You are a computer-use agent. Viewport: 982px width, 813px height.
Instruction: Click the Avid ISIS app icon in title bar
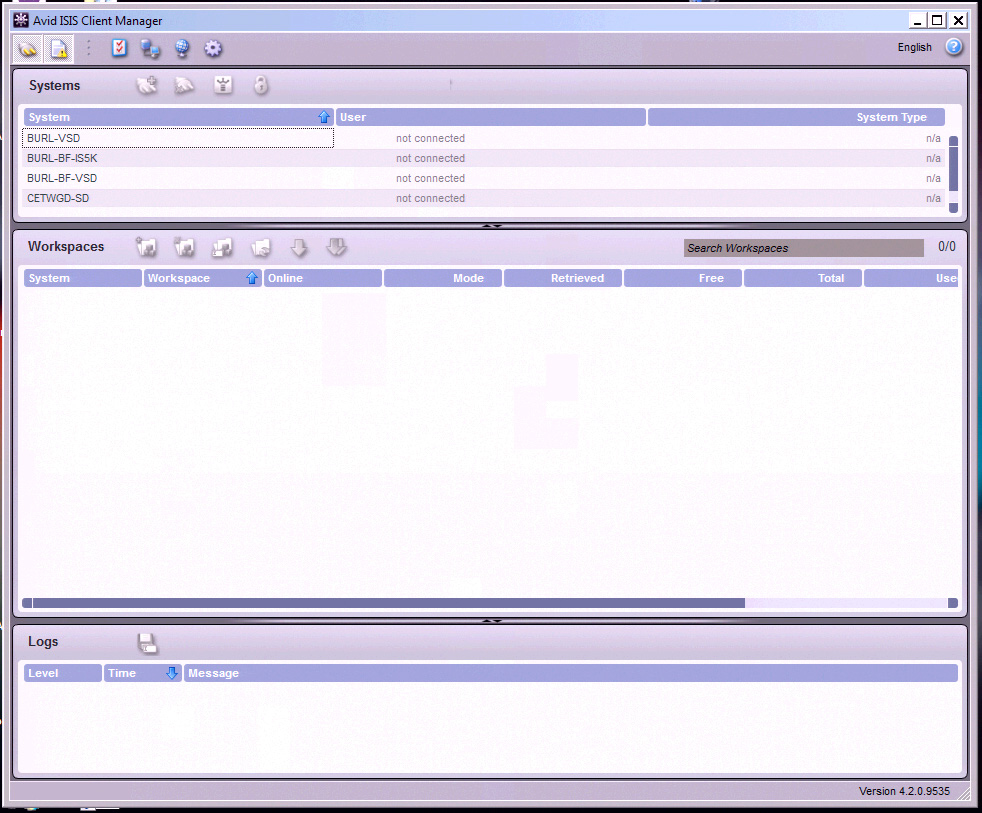tap(21, 20)
